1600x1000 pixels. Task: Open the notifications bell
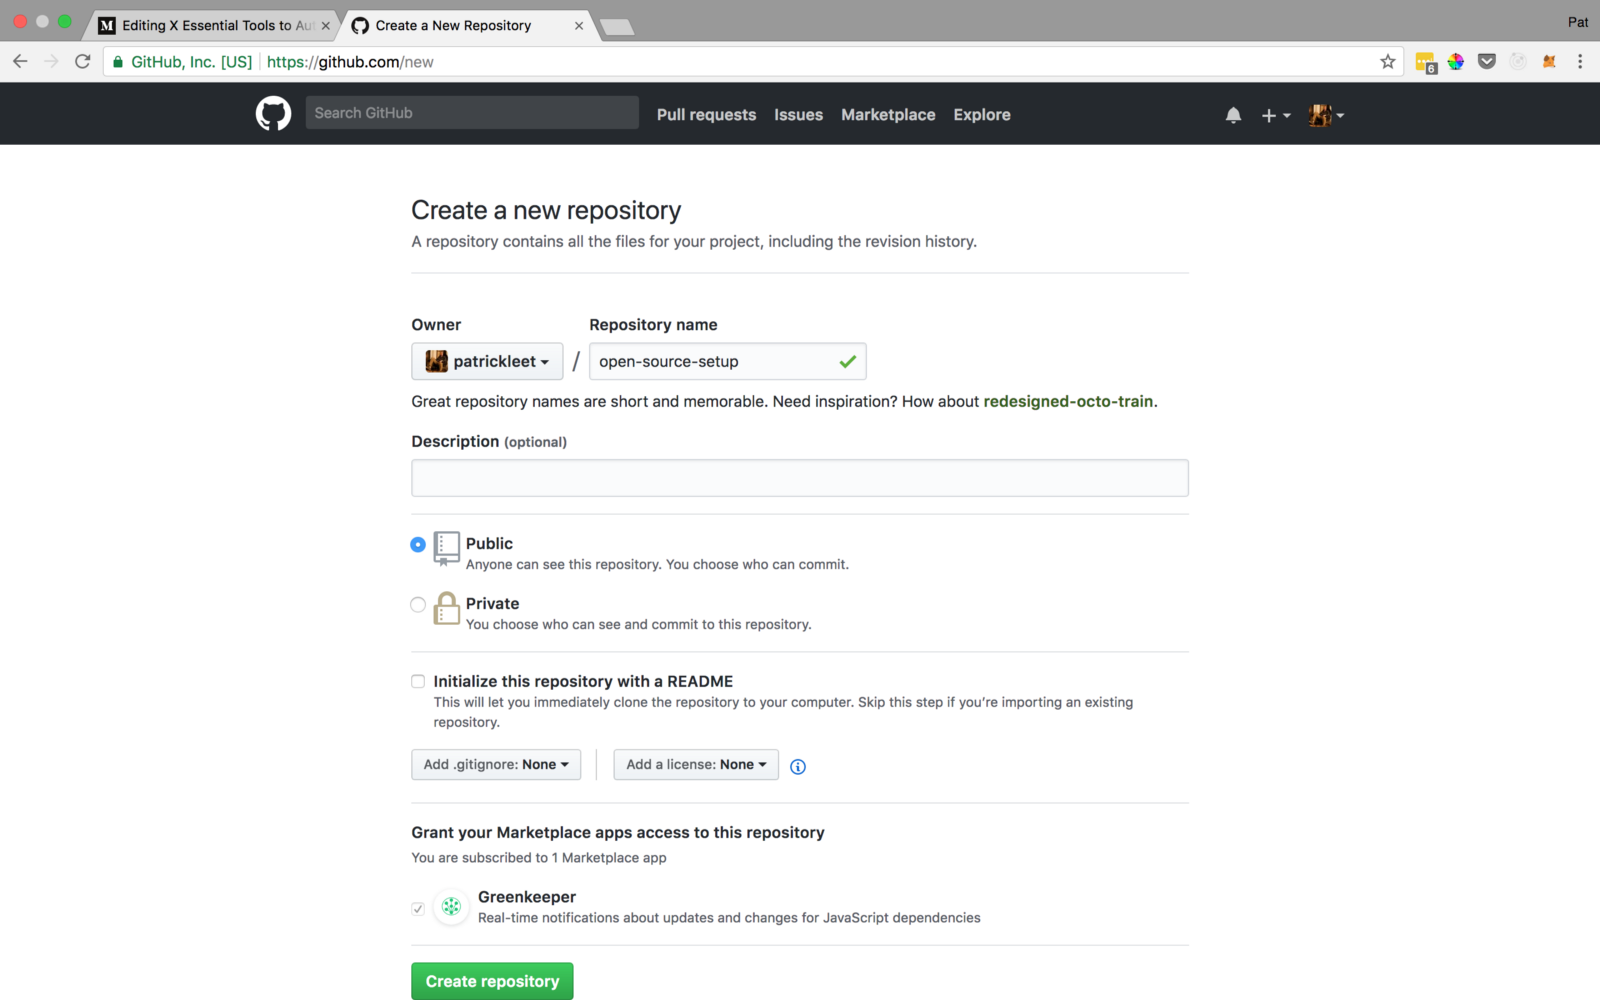click(1233, 115)
